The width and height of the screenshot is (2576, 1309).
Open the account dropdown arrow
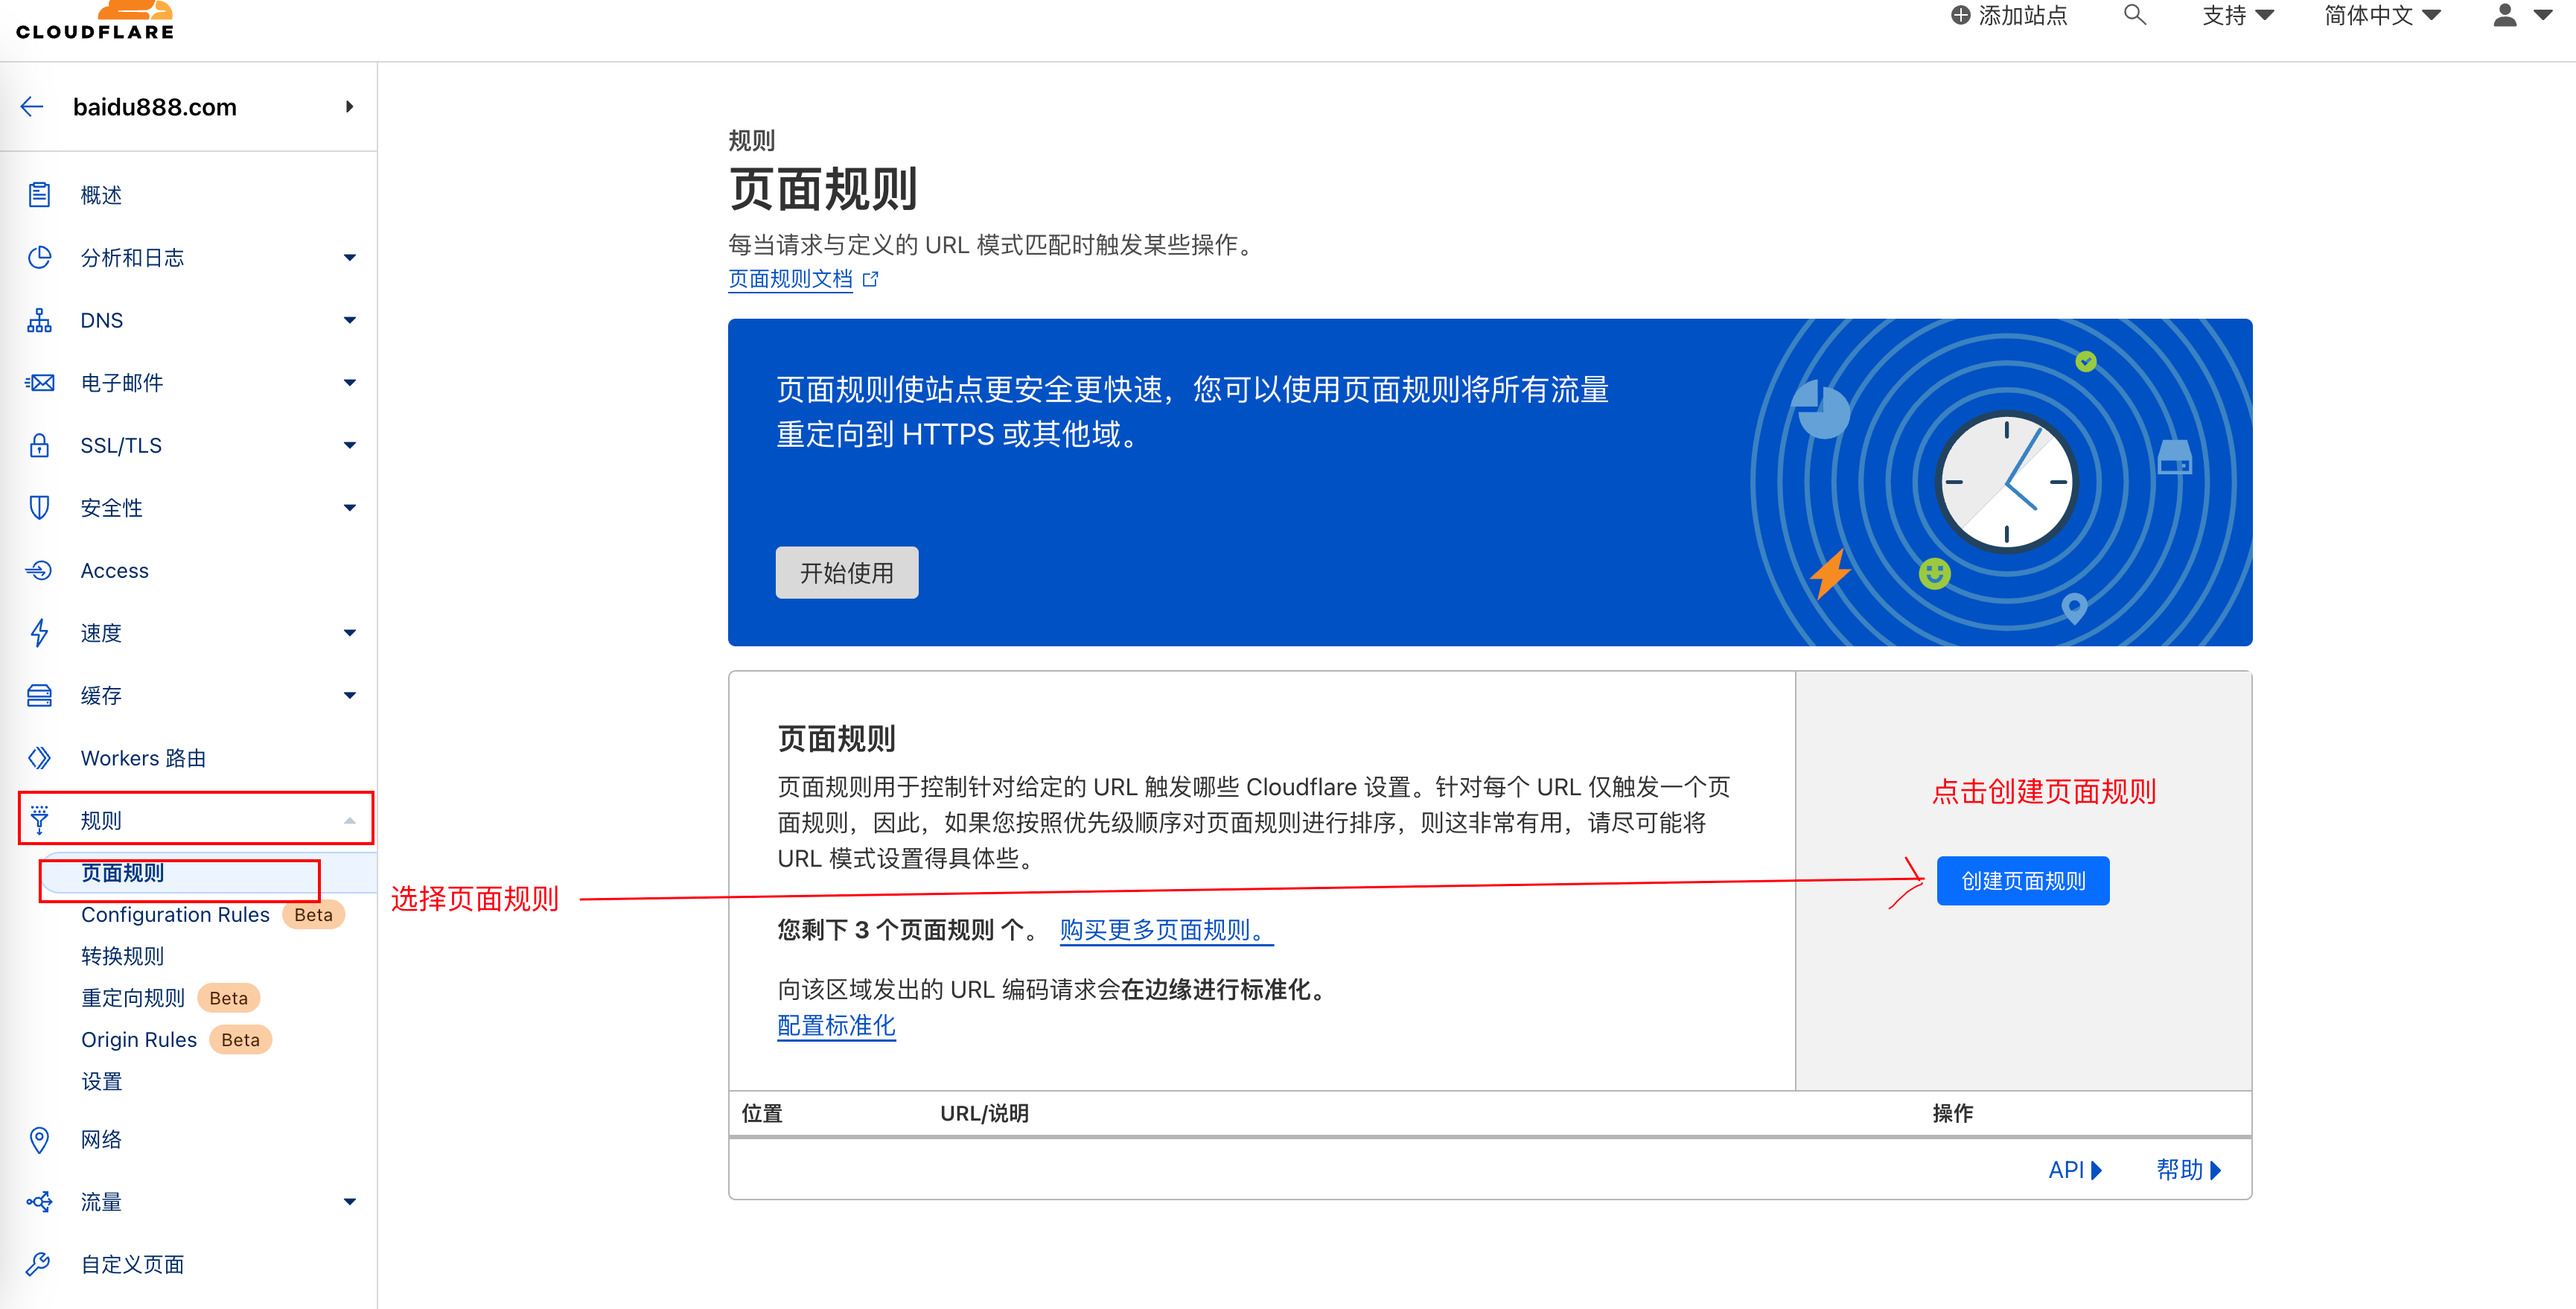[2543, 15]
